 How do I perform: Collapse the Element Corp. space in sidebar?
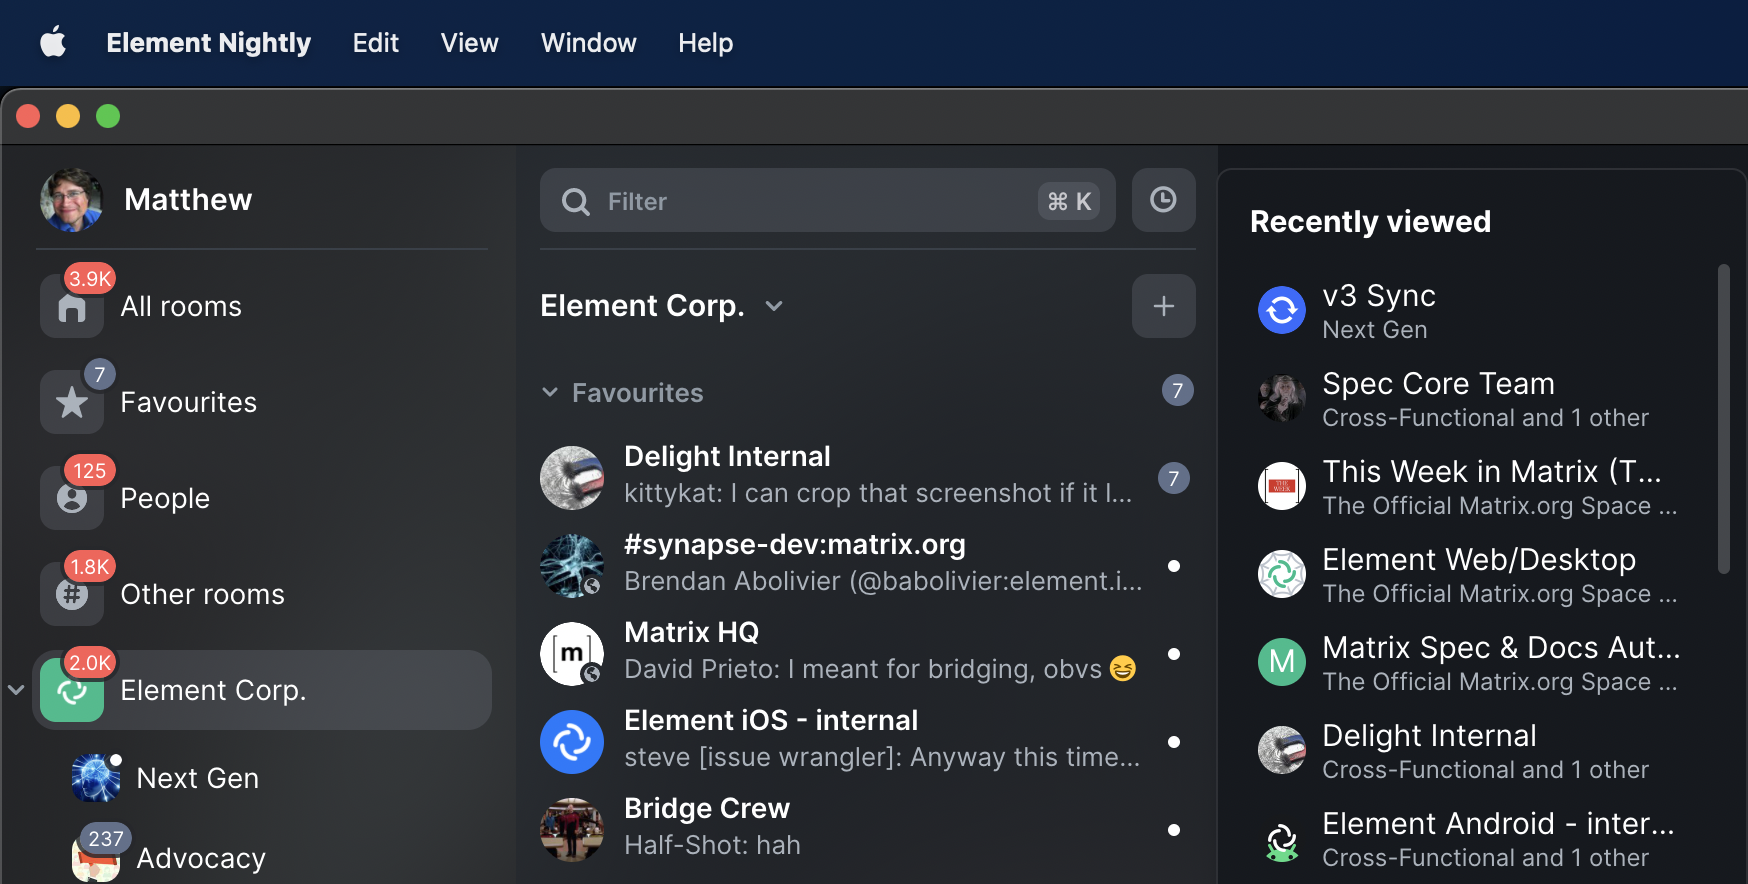pos(16,690)
